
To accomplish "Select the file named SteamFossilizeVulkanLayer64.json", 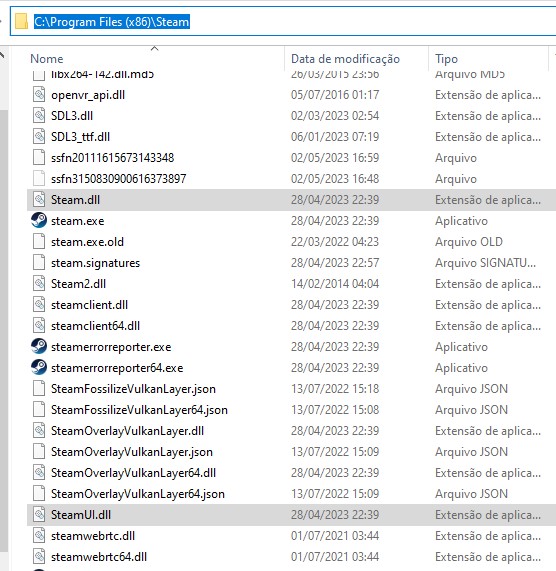I will (x=139, y=410).
